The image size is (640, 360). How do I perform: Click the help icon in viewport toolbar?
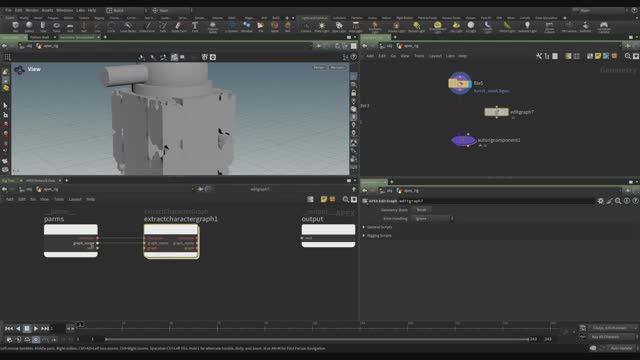pos(354,57)
